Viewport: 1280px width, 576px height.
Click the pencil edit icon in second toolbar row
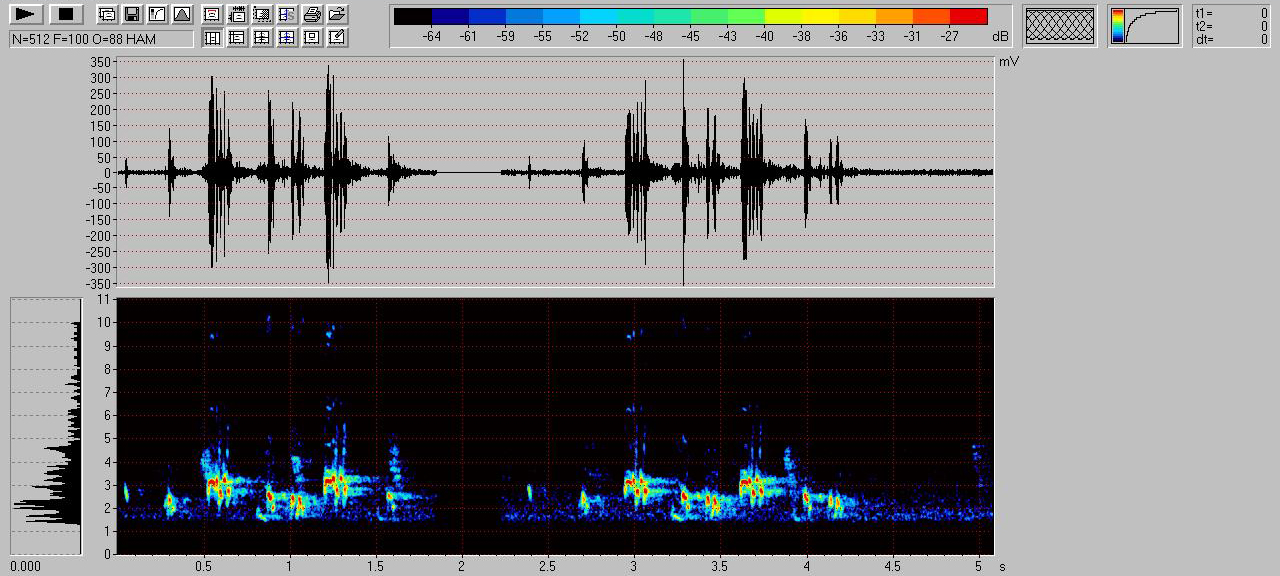[337, 38]
